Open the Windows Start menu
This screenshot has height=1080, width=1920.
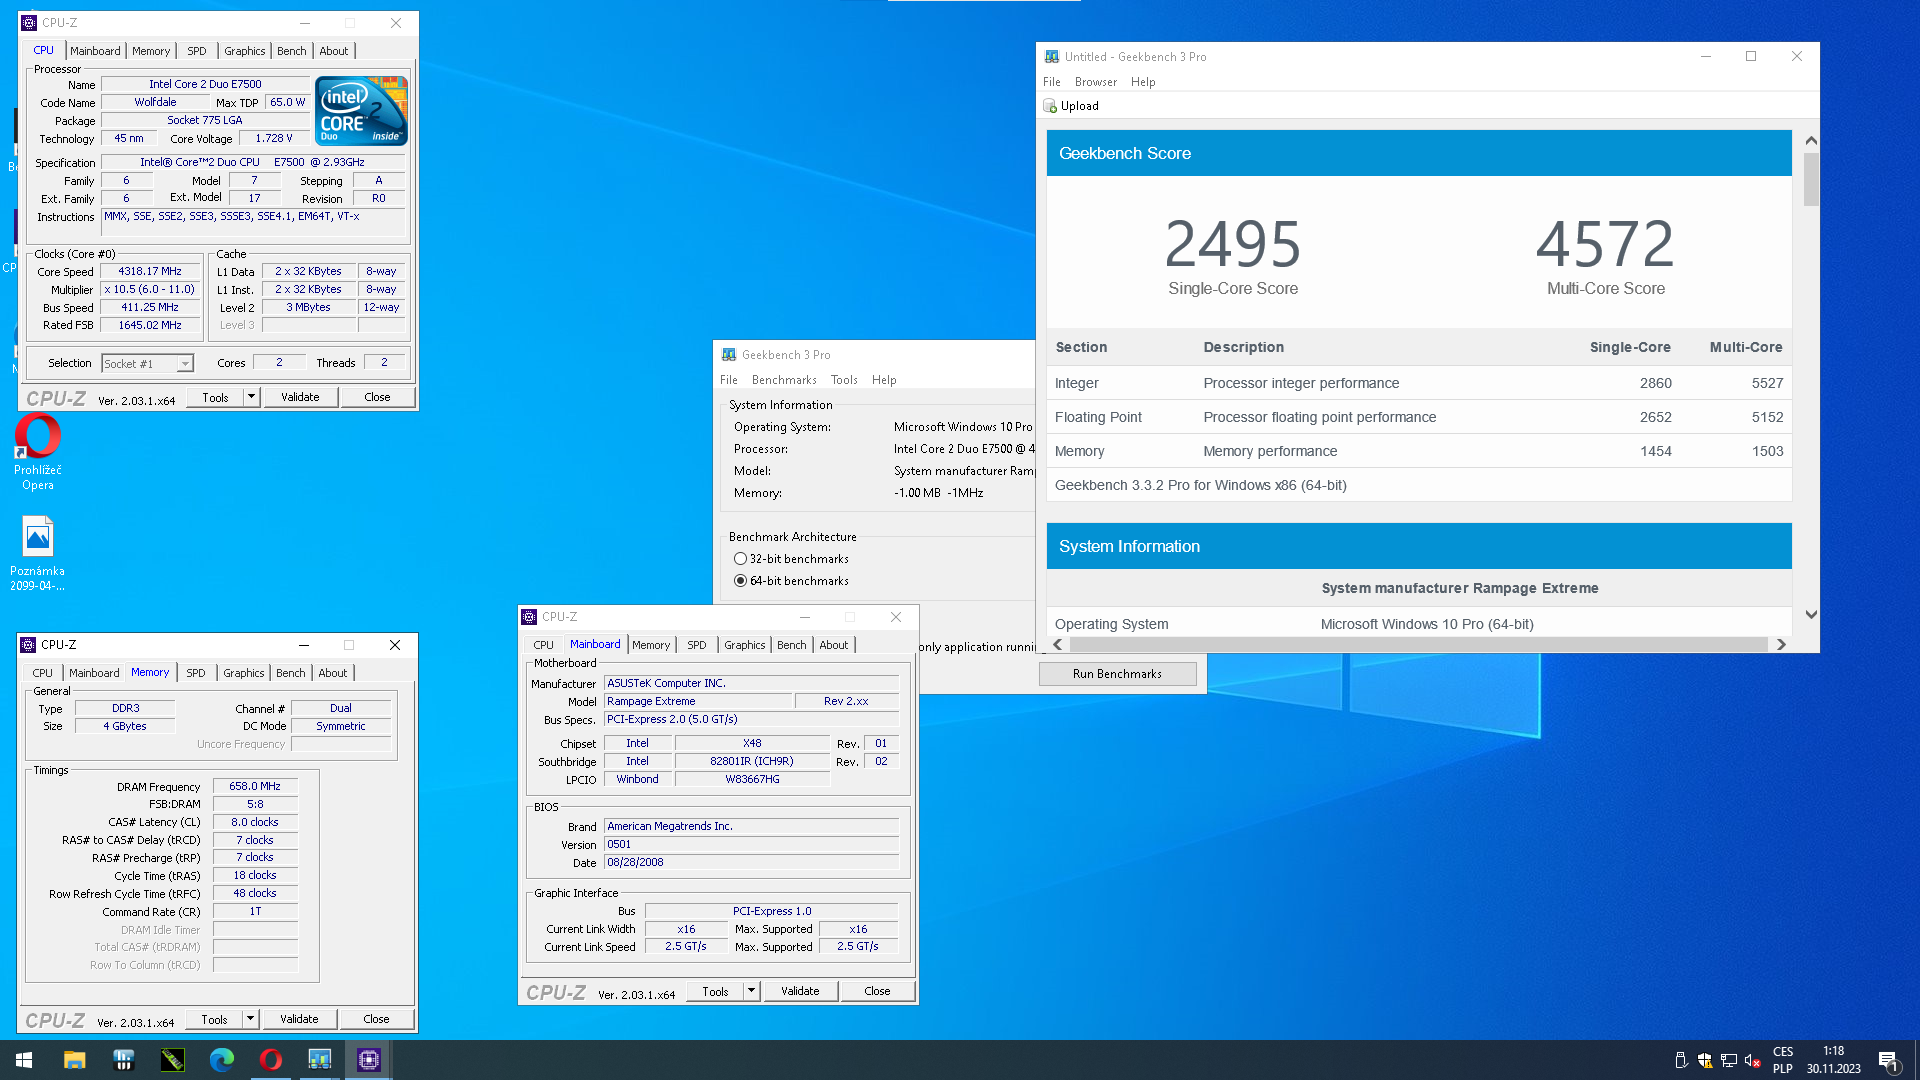(x=24, y=1060)
